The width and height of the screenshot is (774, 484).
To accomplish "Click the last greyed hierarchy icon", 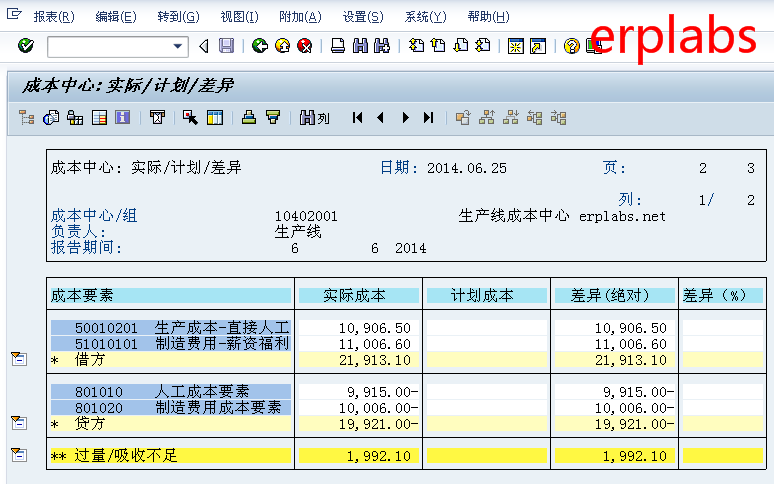I will tap(558, 117).
